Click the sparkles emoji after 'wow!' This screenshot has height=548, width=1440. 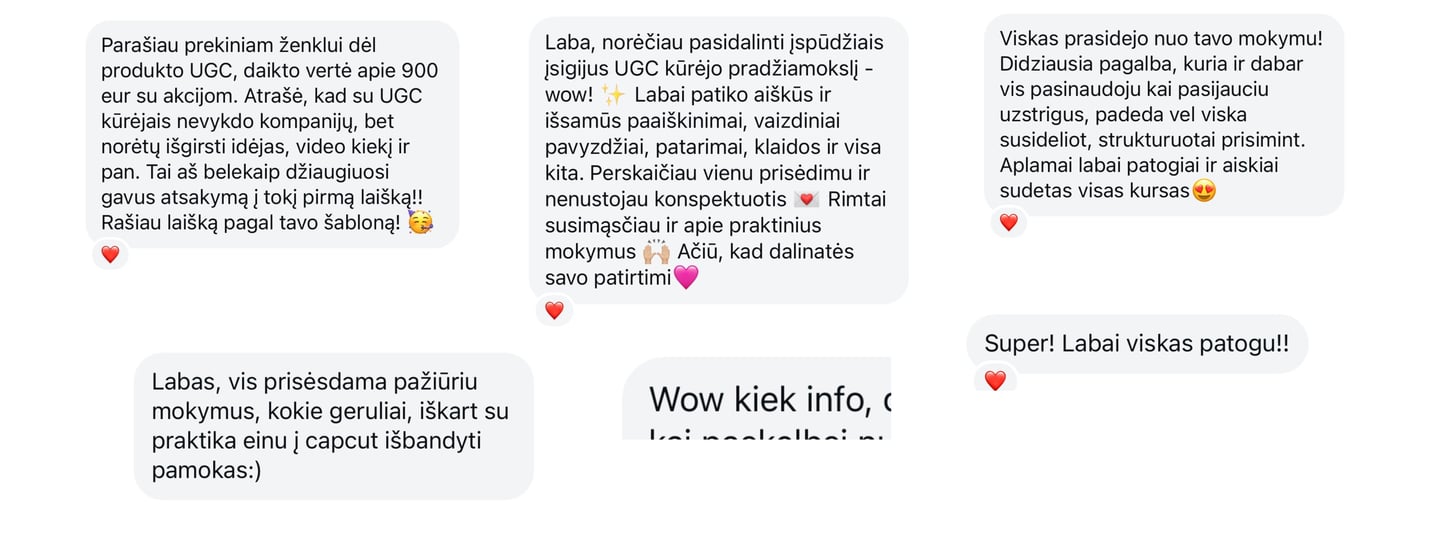click(614, 95)
